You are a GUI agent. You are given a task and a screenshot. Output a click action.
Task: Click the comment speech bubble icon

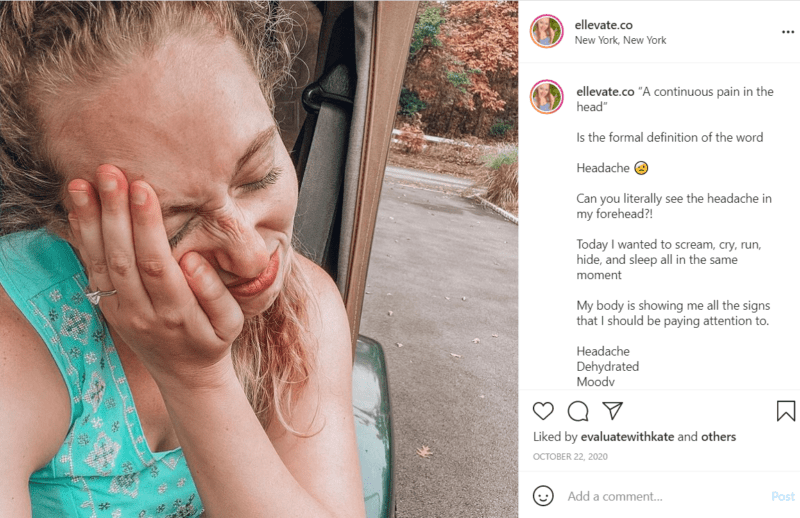tap(578, 411)
